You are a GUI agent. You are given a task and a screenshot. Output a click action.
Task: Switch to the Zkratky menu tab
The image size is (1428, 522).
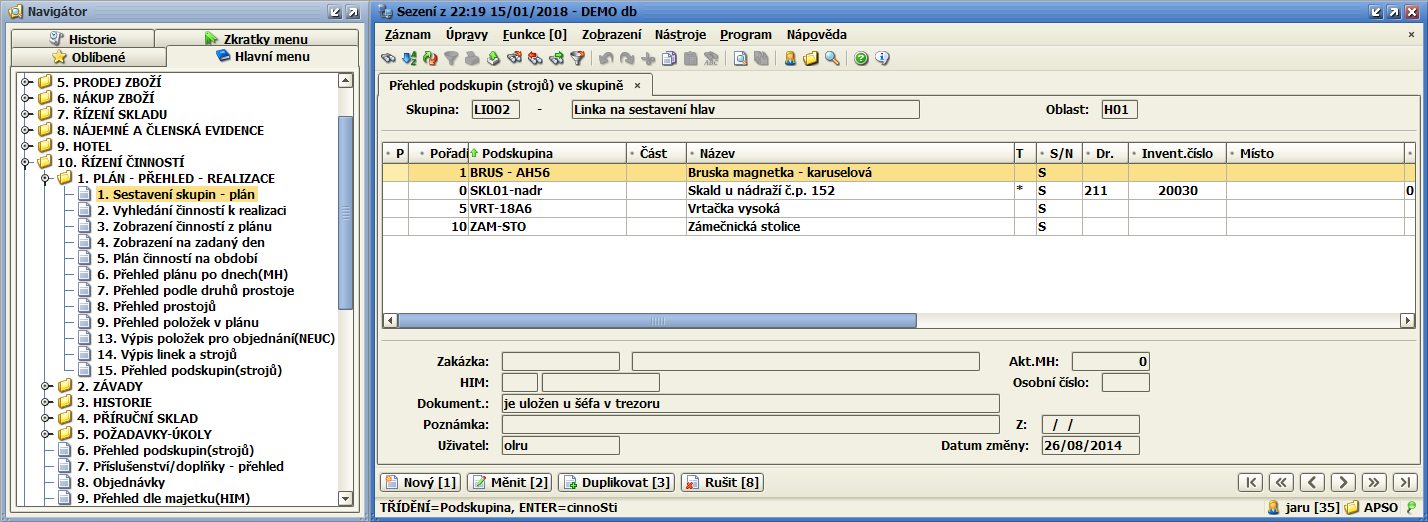point(257,39)
